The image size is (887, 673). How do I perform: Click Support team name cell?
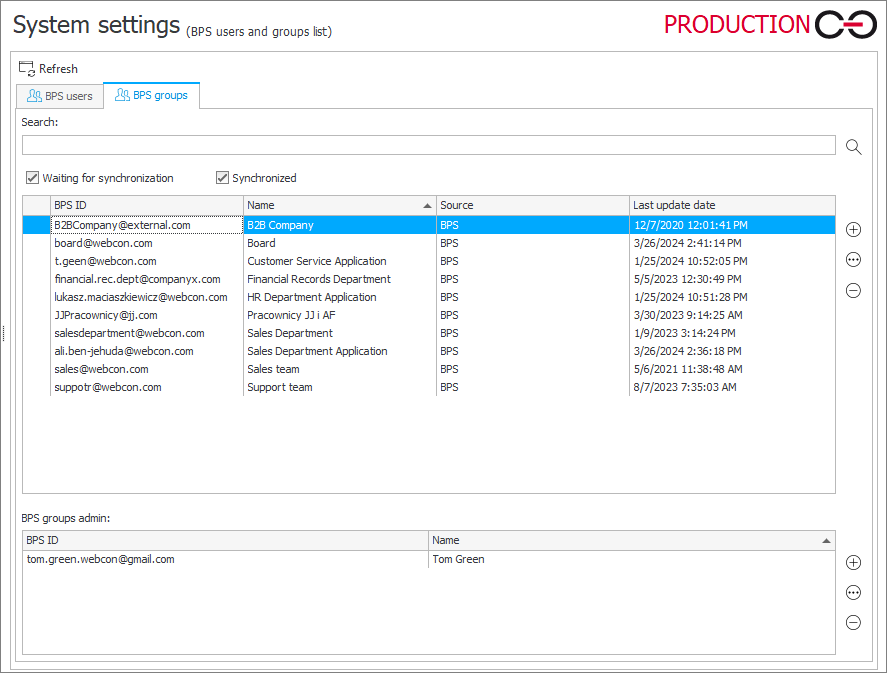[x=339, y=387]
